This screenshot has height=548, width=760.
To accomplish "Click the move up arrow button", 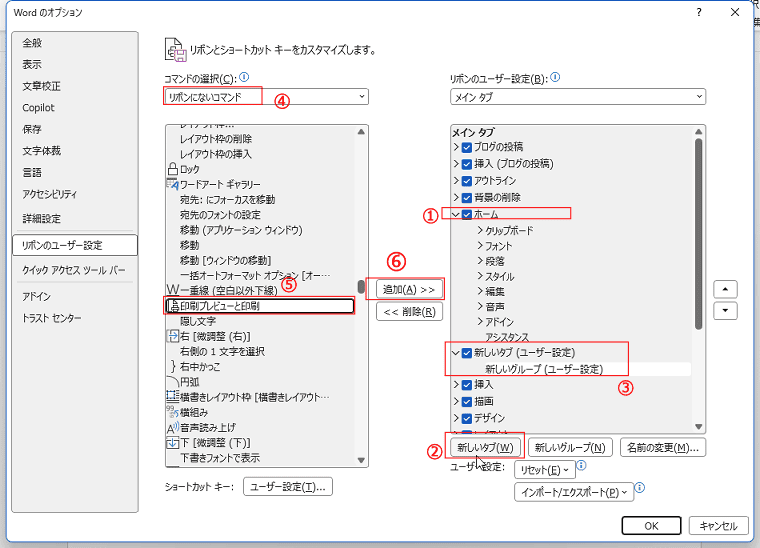I will coord(725,288).
